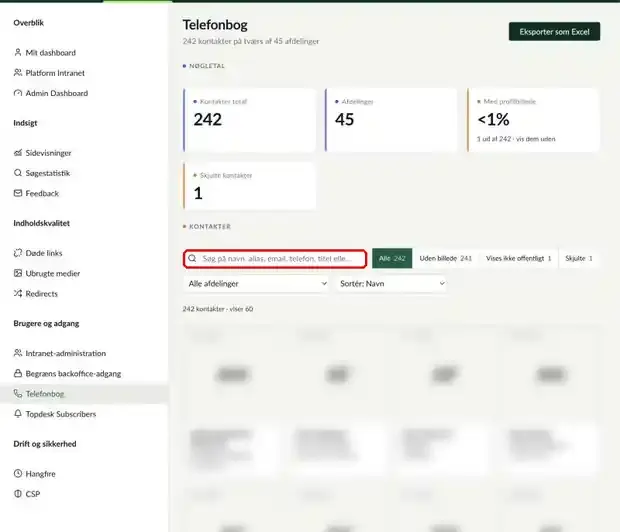Open Feedback section
This screenshot has width=620, height=532.
42,193
